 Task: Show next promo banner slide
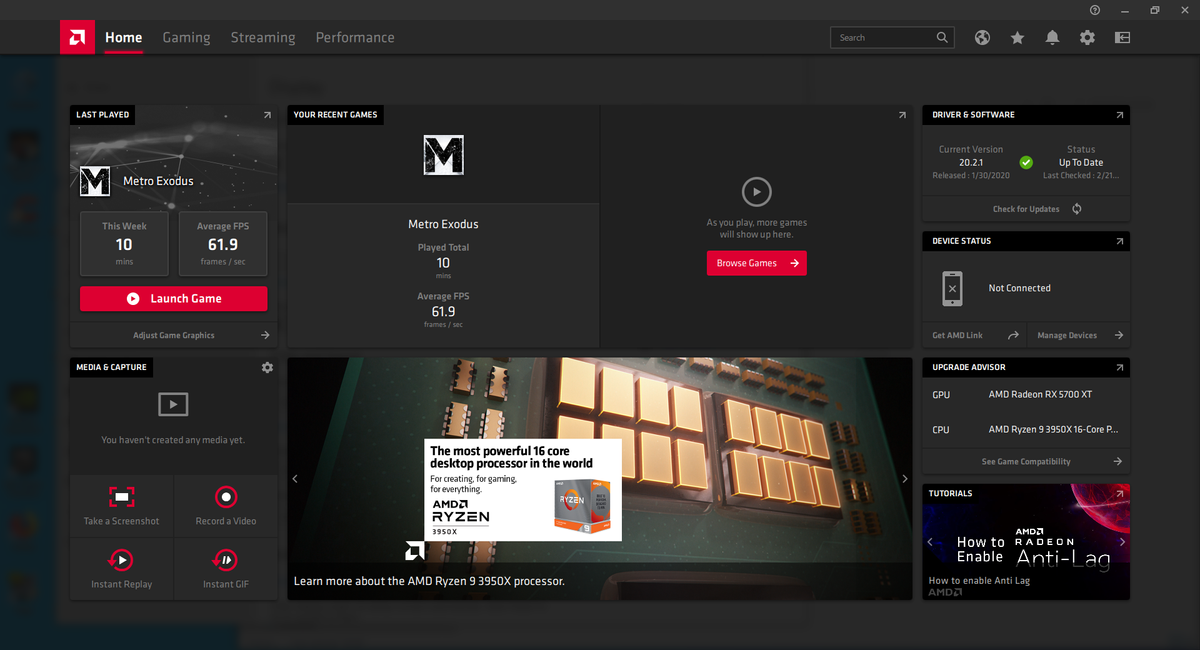(905, 479)
